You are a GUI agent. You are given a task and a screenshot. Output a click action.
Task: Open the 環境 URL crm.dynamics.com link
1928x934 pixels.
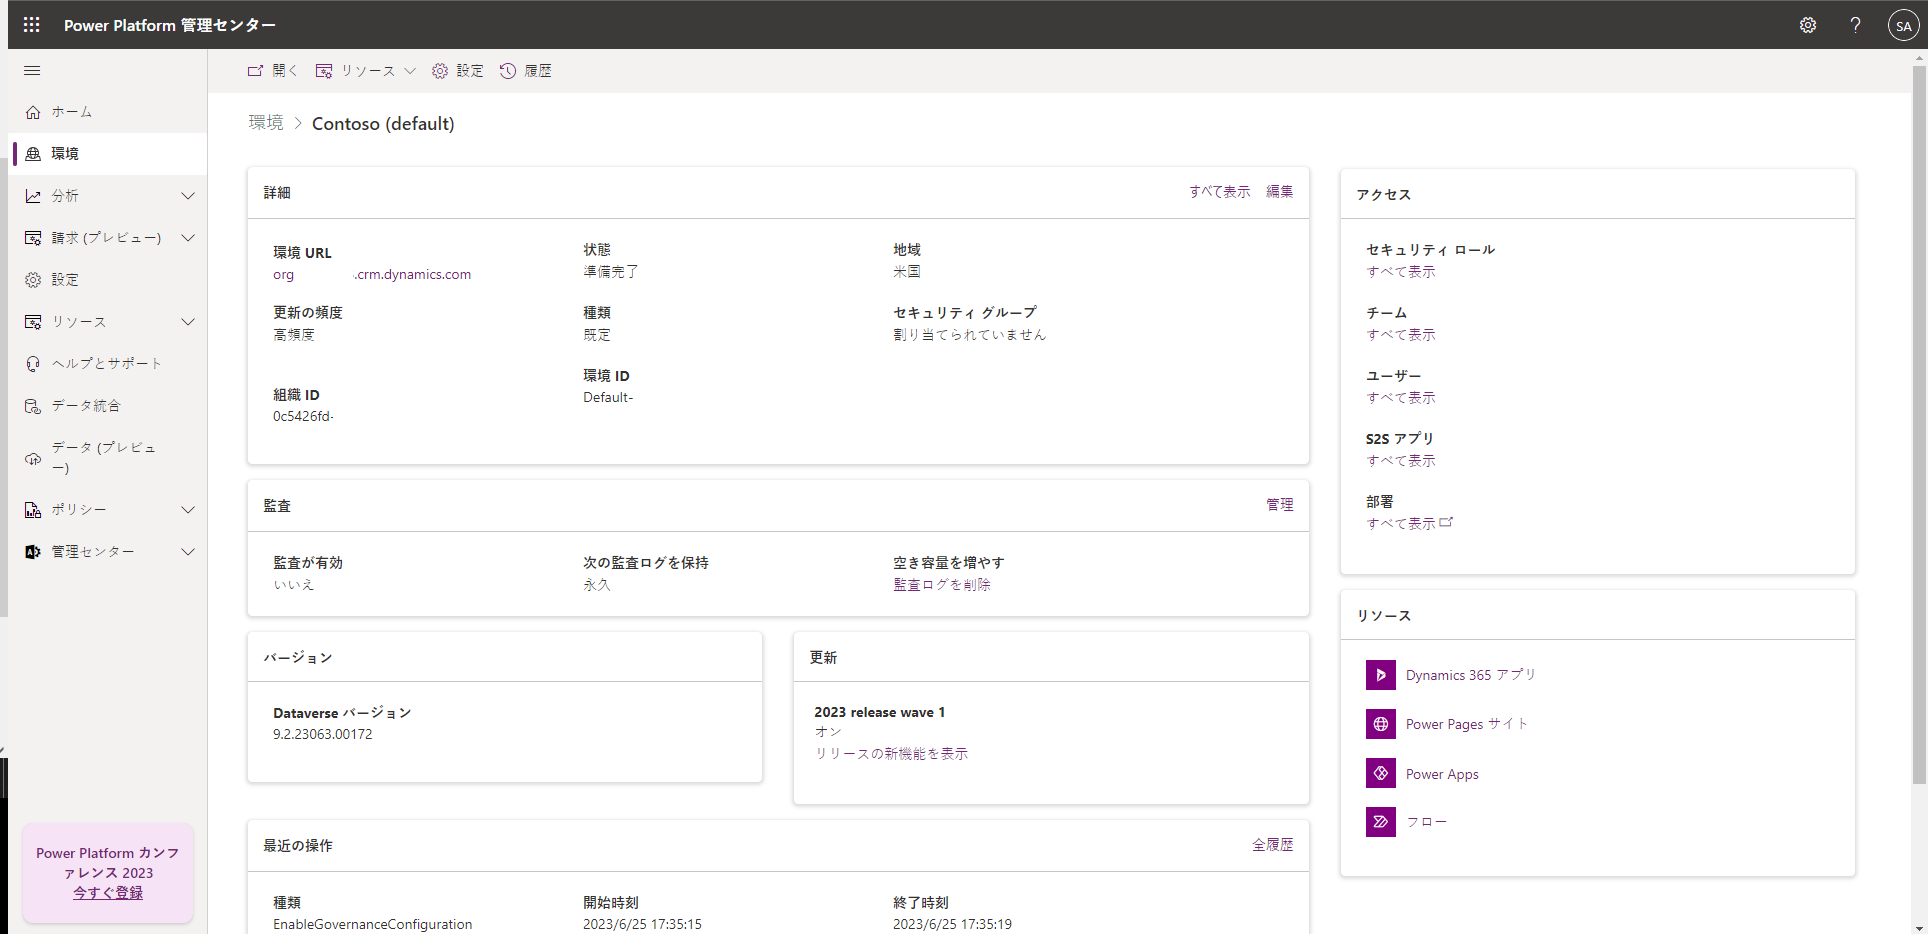point(372,275)
